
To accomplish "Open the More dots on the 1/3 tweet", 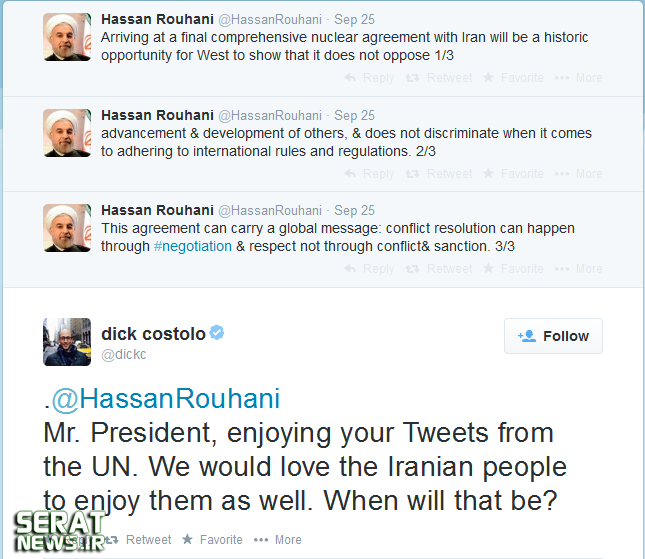I will point(562,78).
